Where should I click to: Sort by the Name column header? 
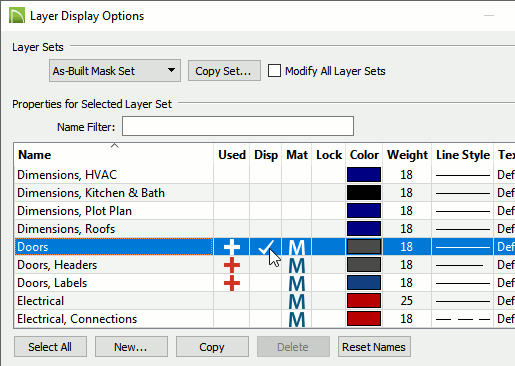pos(113,155)
